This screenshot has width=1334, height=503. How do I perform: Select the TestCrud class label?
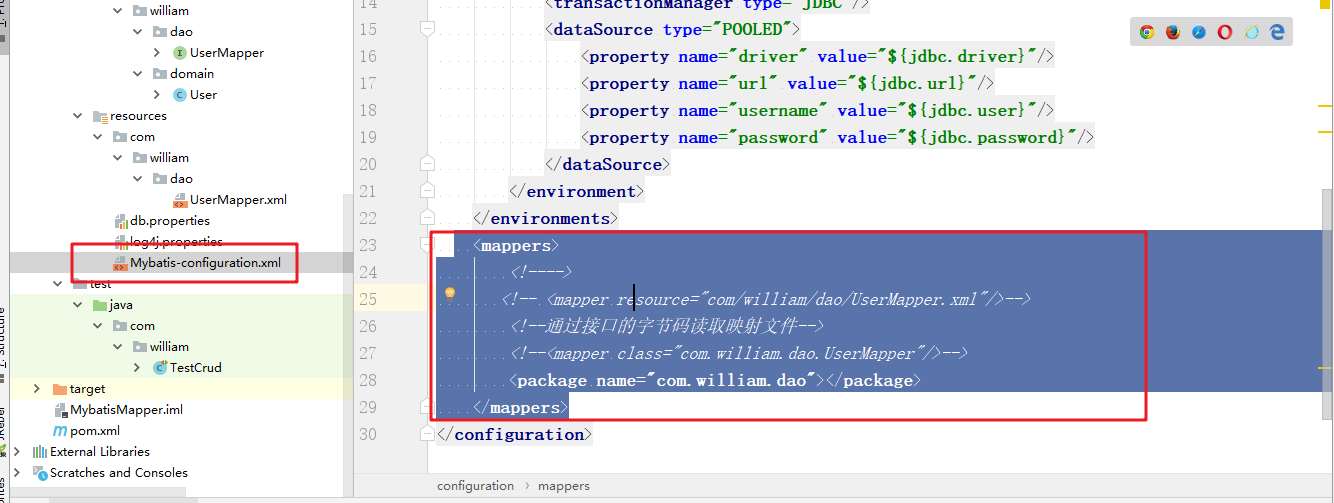tap(196, 368)
